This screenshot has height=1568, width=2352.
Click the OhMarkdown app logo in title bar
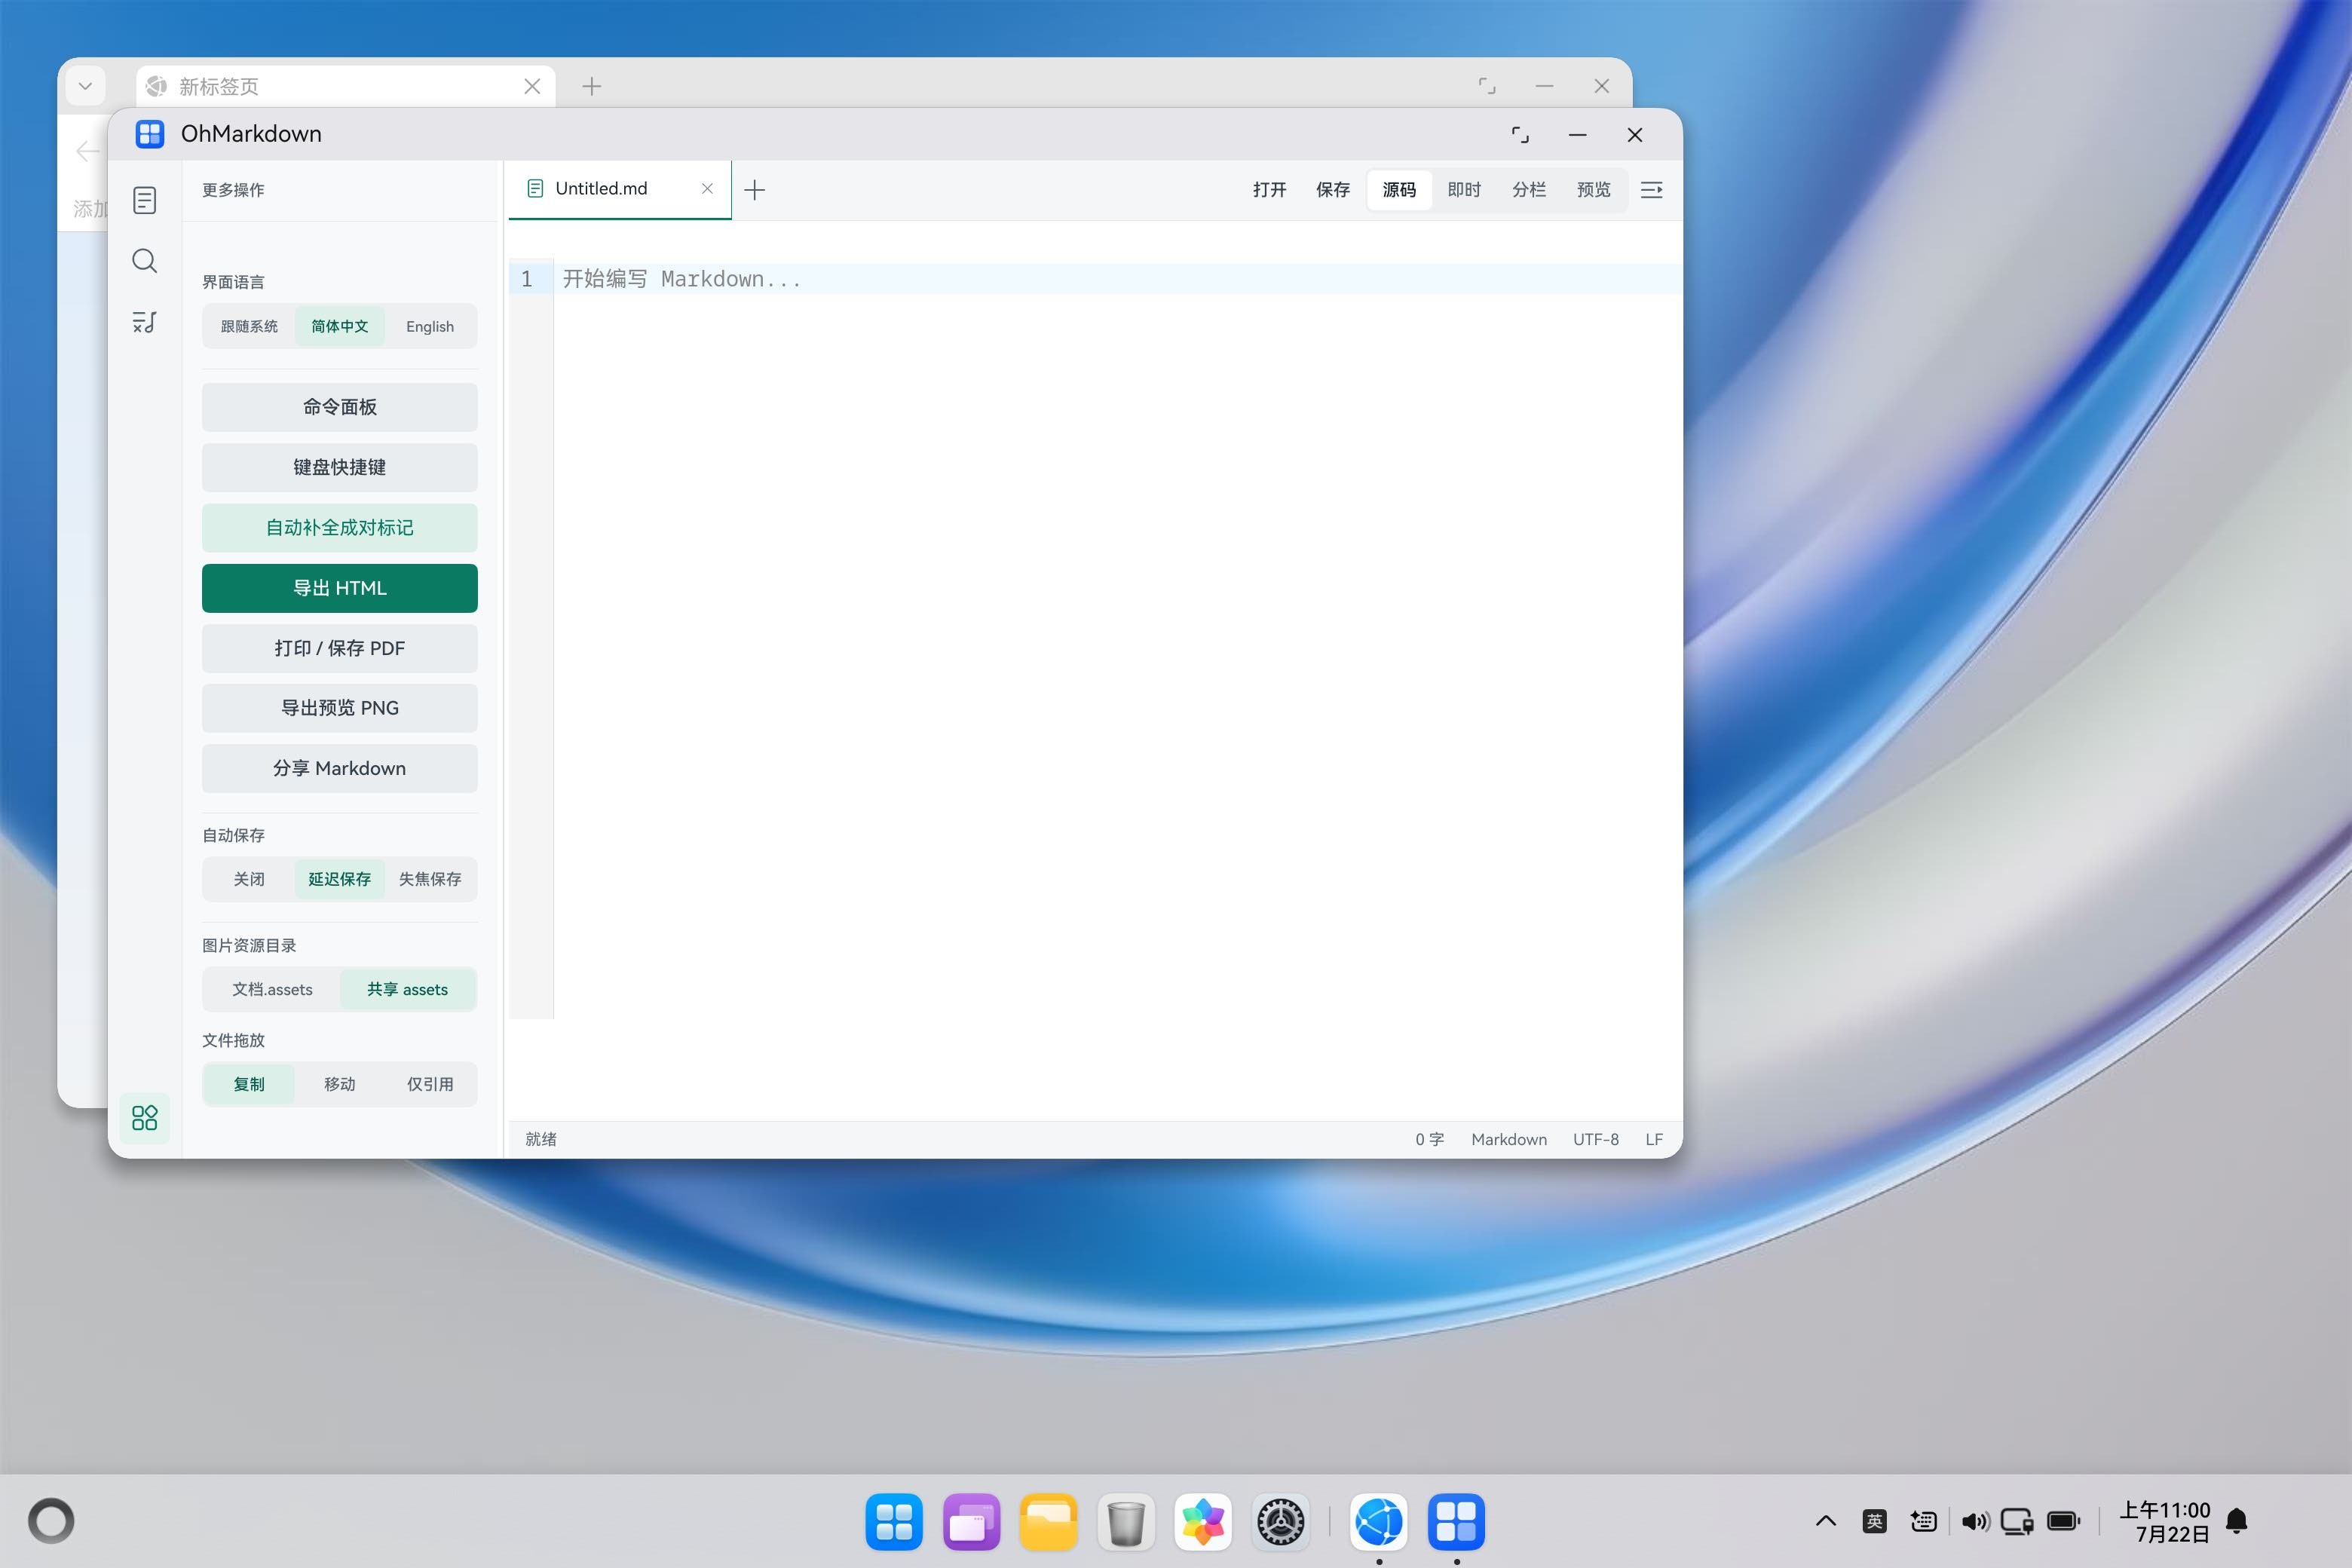tap(150, 134)
